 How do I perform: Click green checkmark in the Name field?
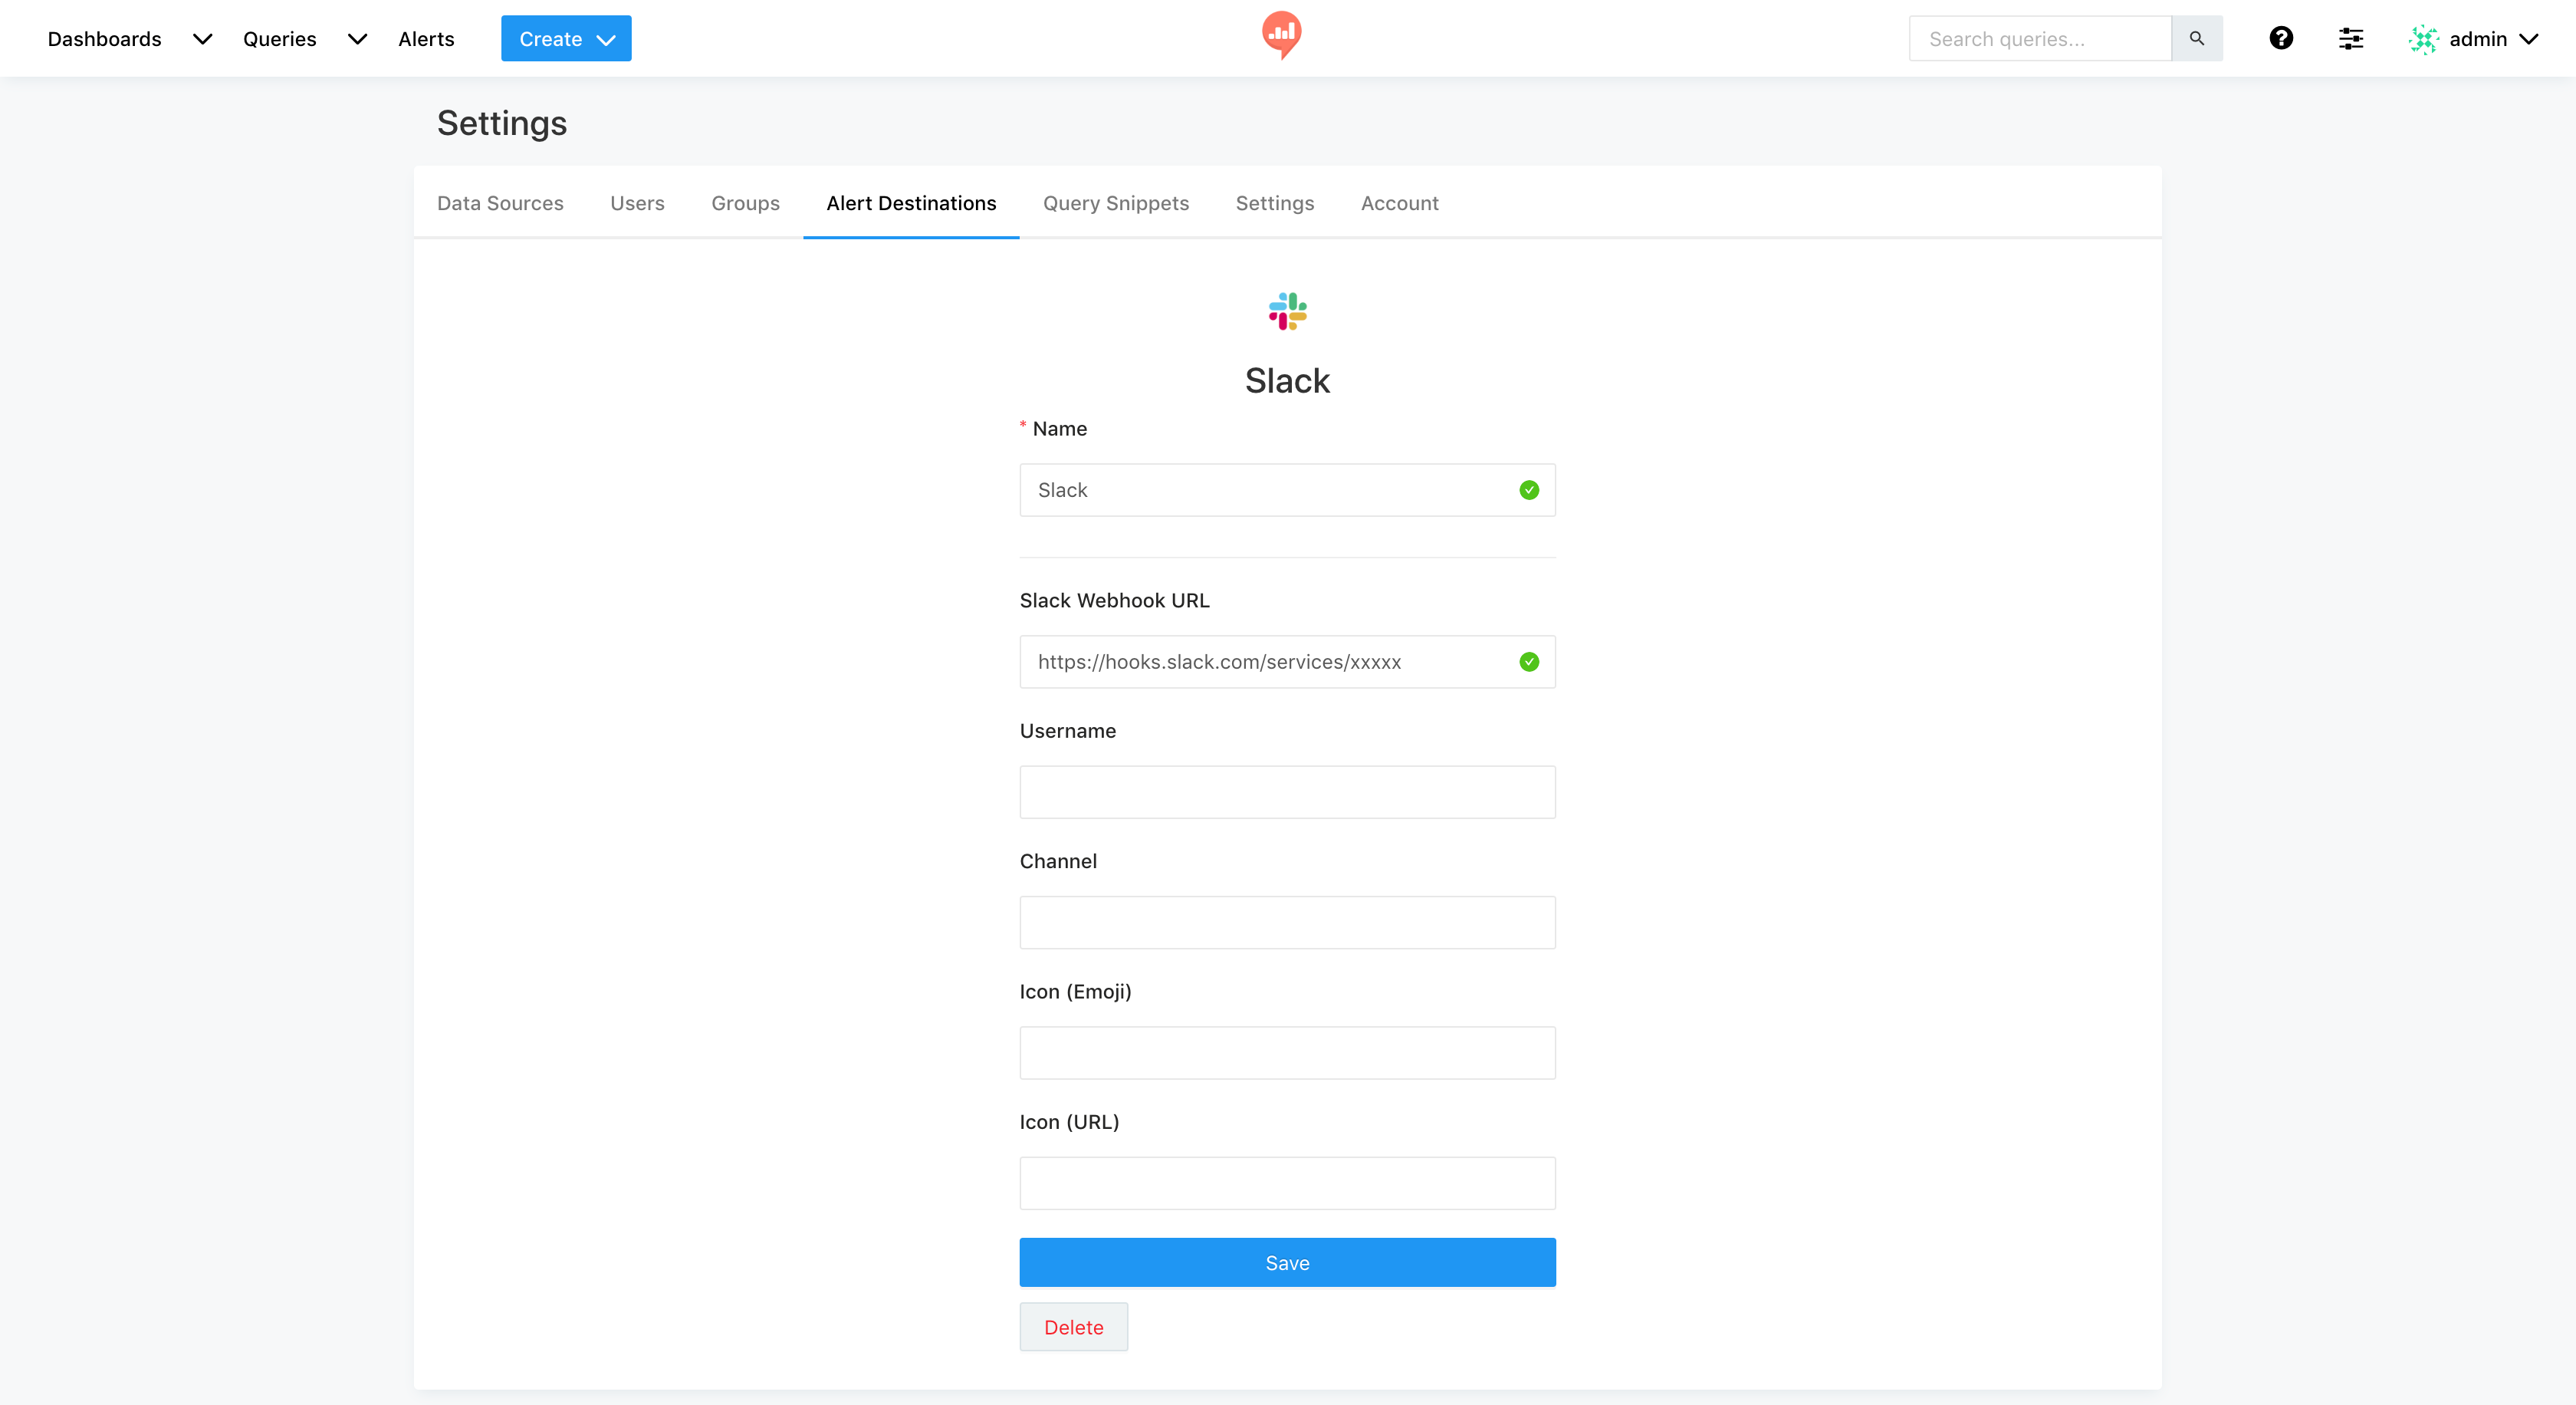point(1528,490)
